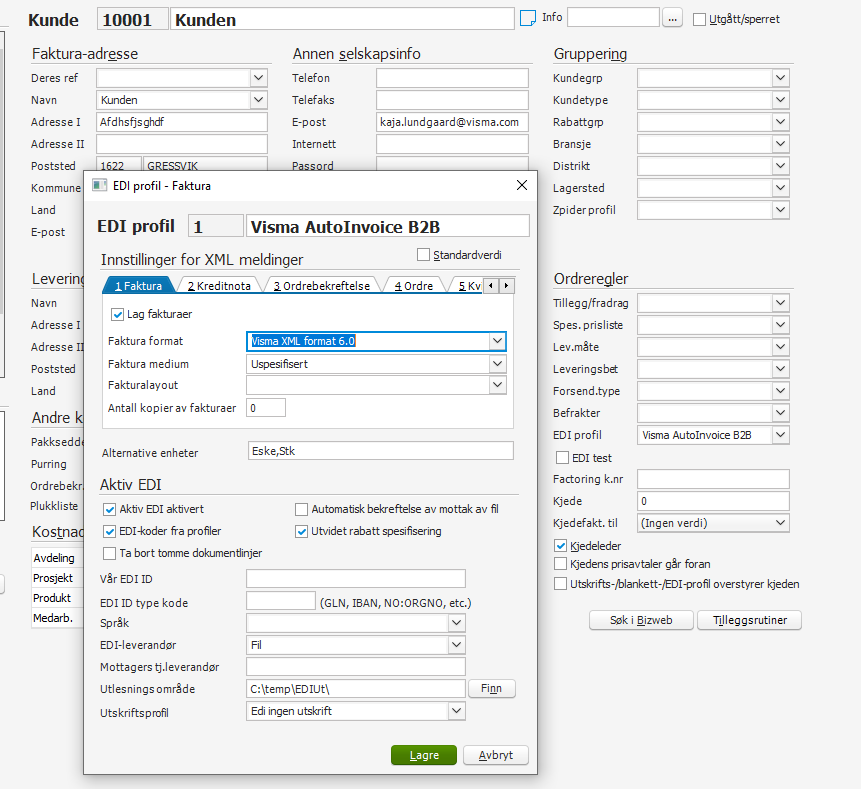Open the Fakturalayout dropdown
861x789 pixels.
click(497, 385)
